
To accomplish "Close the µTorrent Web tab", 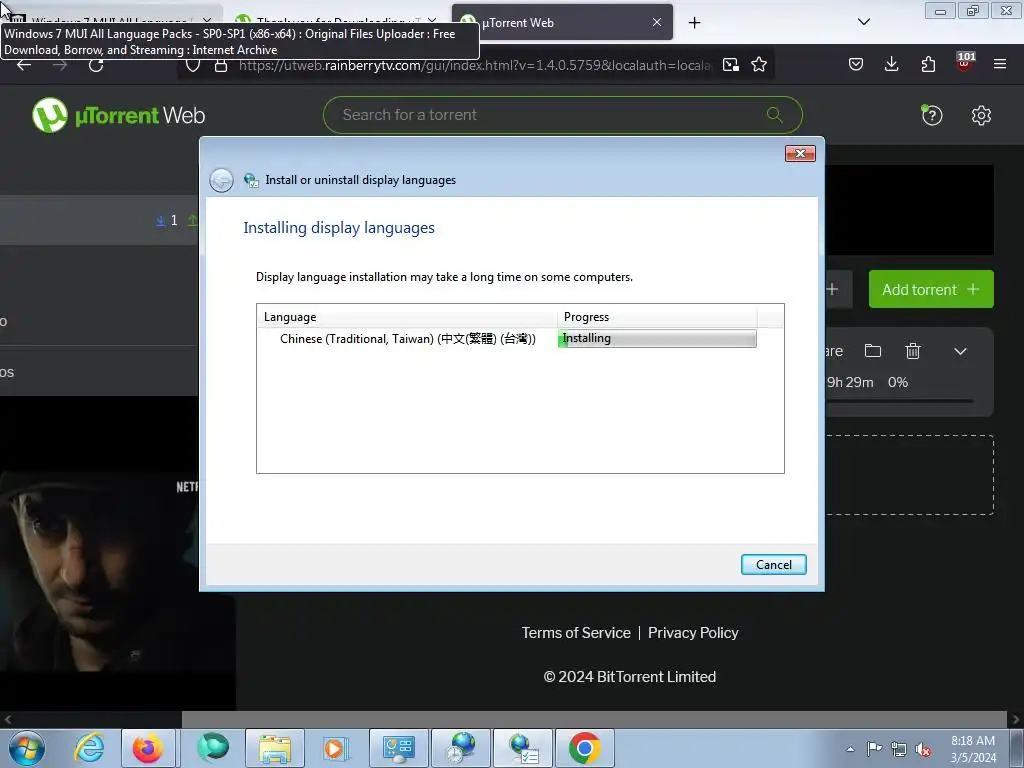I will (x=657, y=22).
